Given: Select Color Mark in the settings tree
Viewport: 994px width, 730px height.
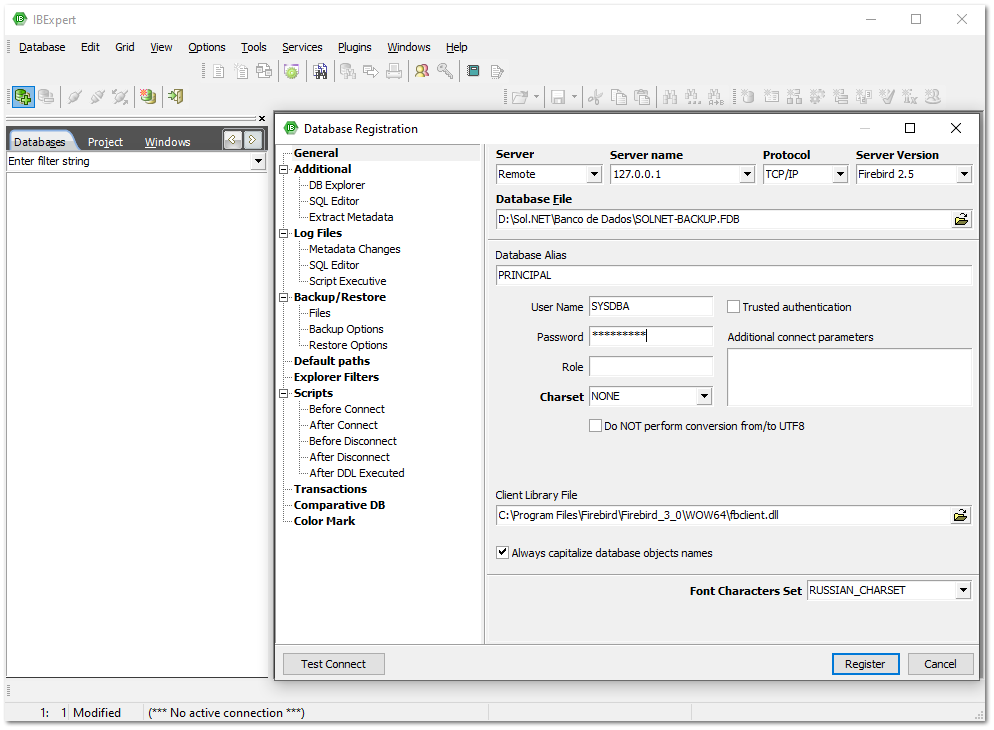Looking at the screenshot, I should click(325, 521).
